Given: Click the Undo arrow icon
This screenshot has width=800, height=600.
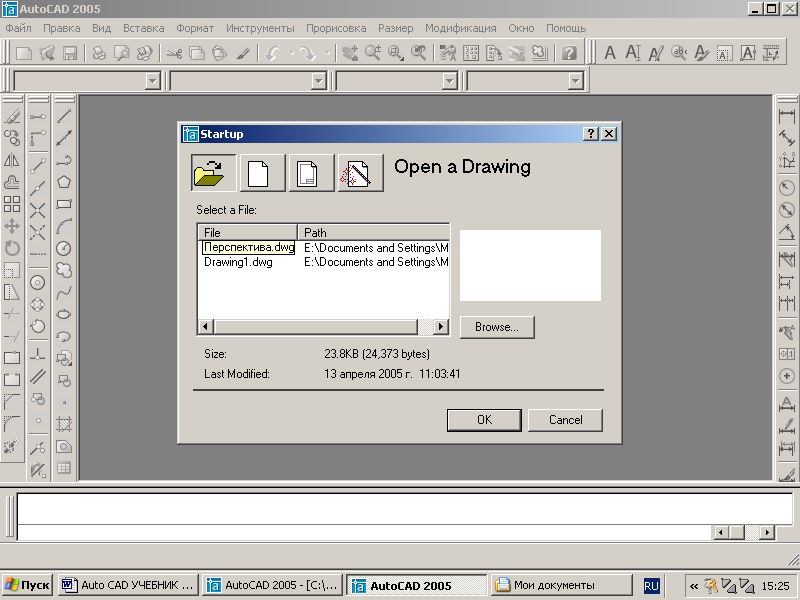Looking at the screenshot, I should (273, 53).
